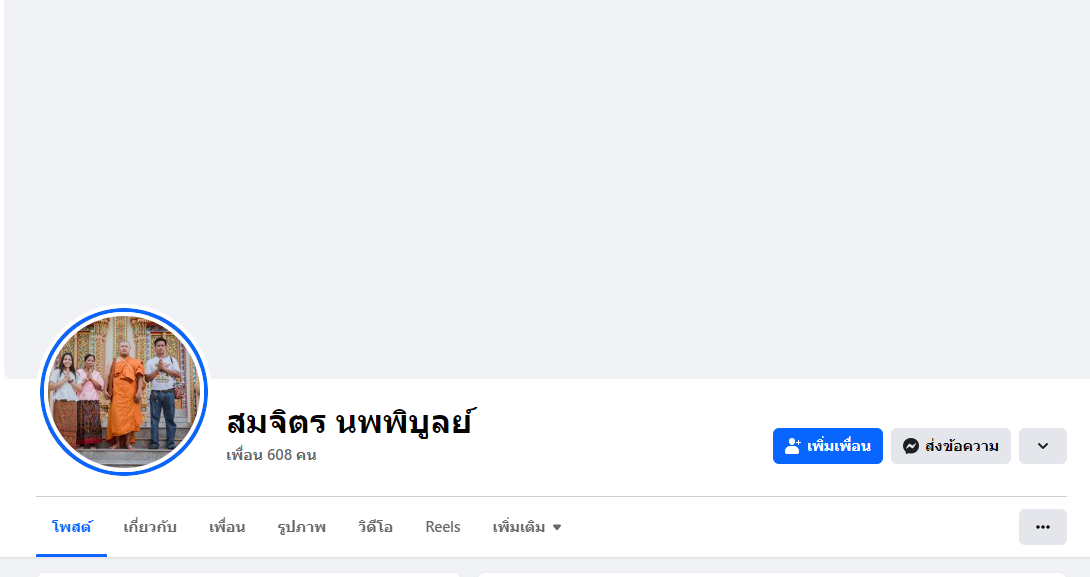This screenshot has height=577, width=1090.
Task: Go to the เพื่อน tab
Action: 227,527
